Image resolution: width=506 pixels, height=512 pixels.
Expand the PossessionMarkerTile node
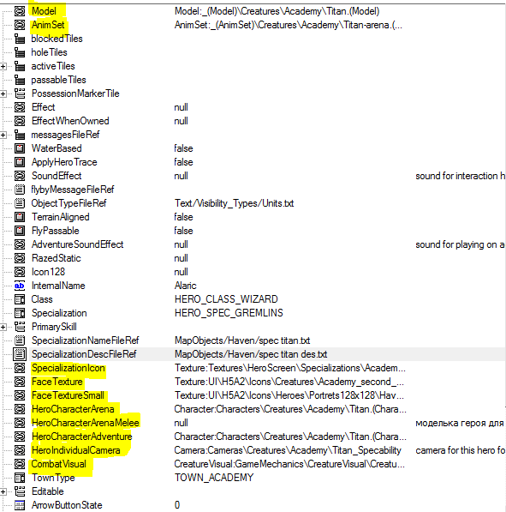click(x=3, y=94)
